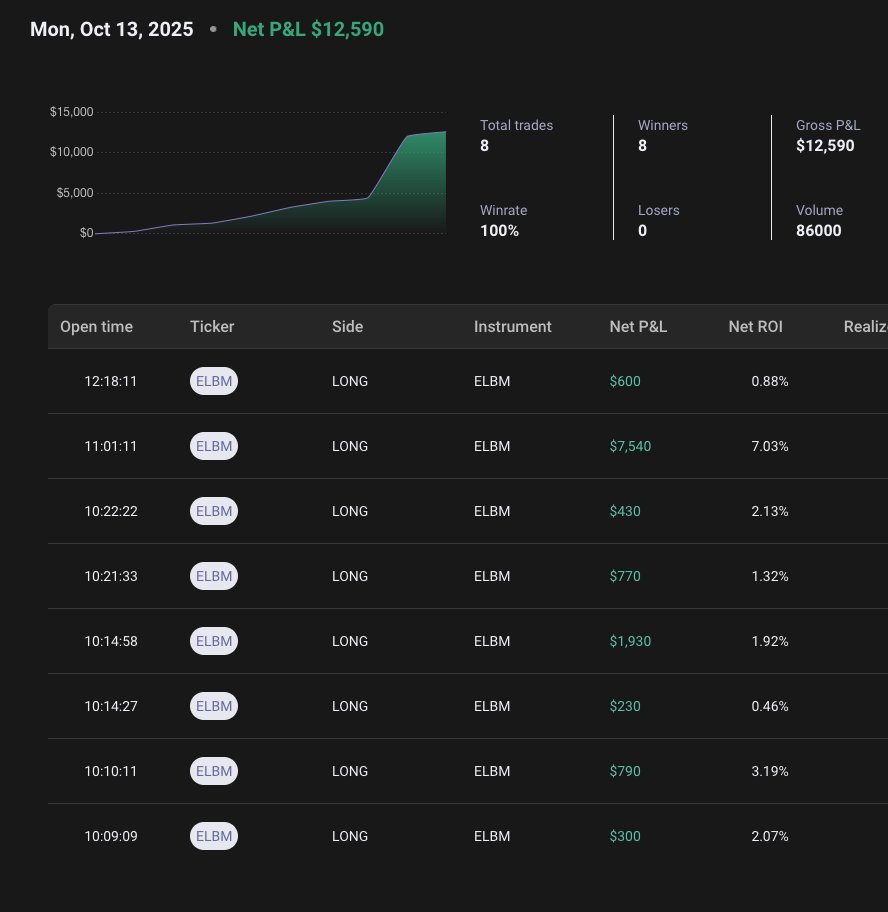Click the Gross P&L value $12,590

coord(825,145)
